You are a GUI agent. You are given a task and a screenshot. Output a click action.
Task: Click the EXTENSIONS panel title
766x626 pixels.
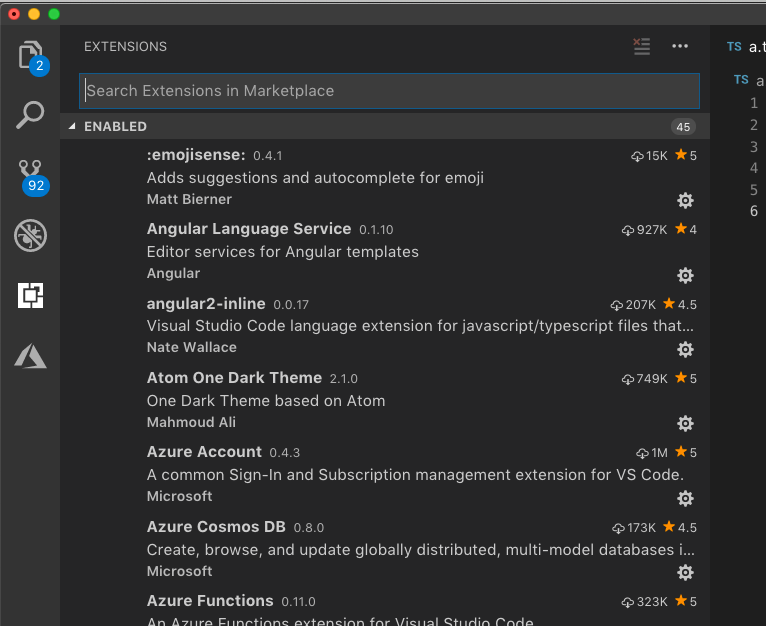(125, 46)
